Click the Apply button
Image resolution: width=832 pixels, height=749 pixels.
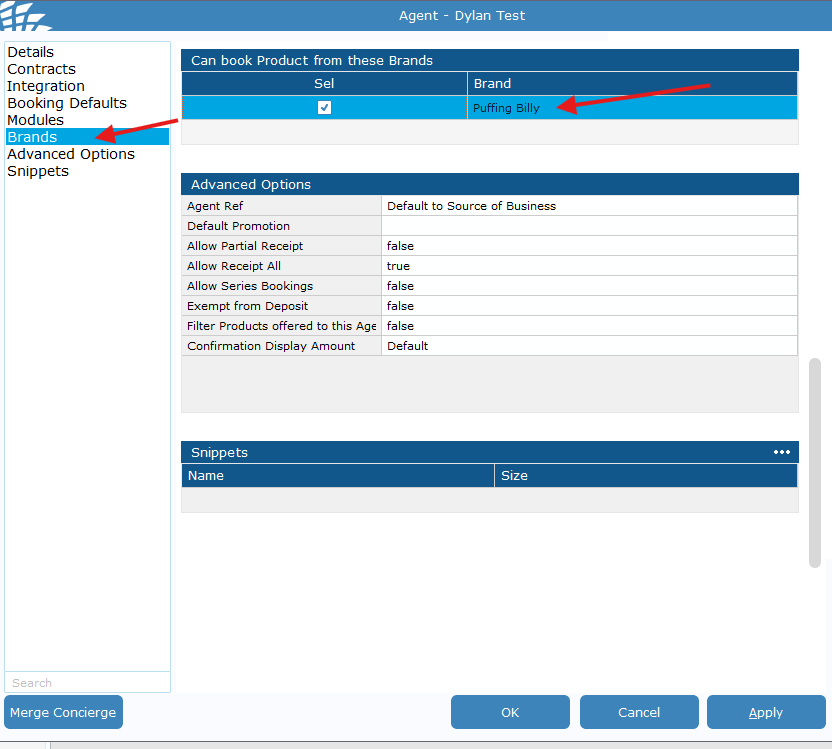click(x=766, y=713)
